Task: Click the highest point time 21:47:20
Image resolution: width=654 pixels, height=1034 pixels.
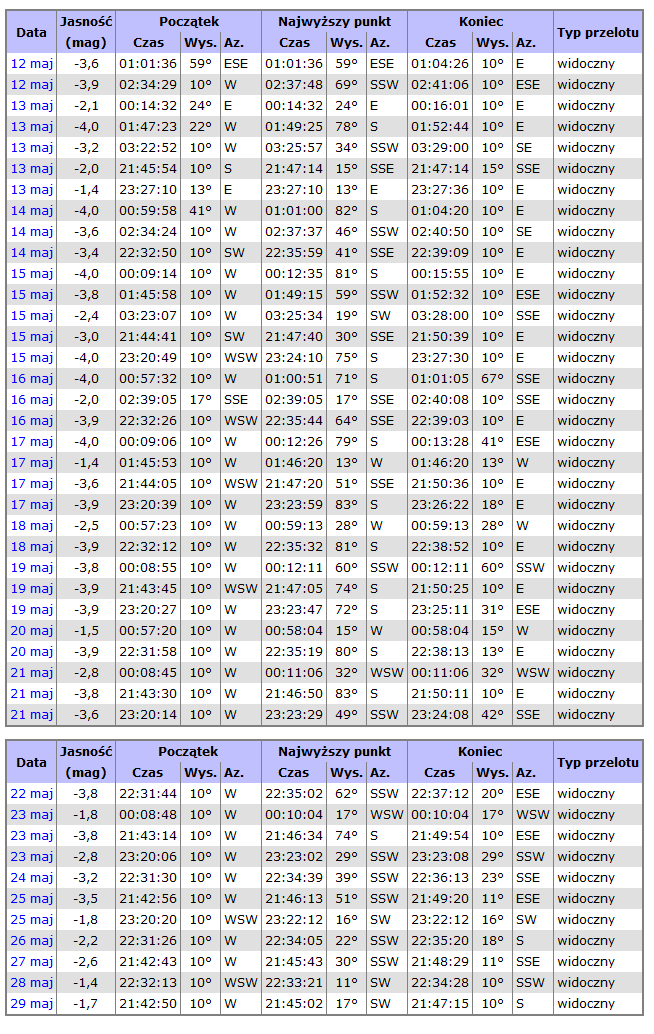Action: [x=294, y=484]
